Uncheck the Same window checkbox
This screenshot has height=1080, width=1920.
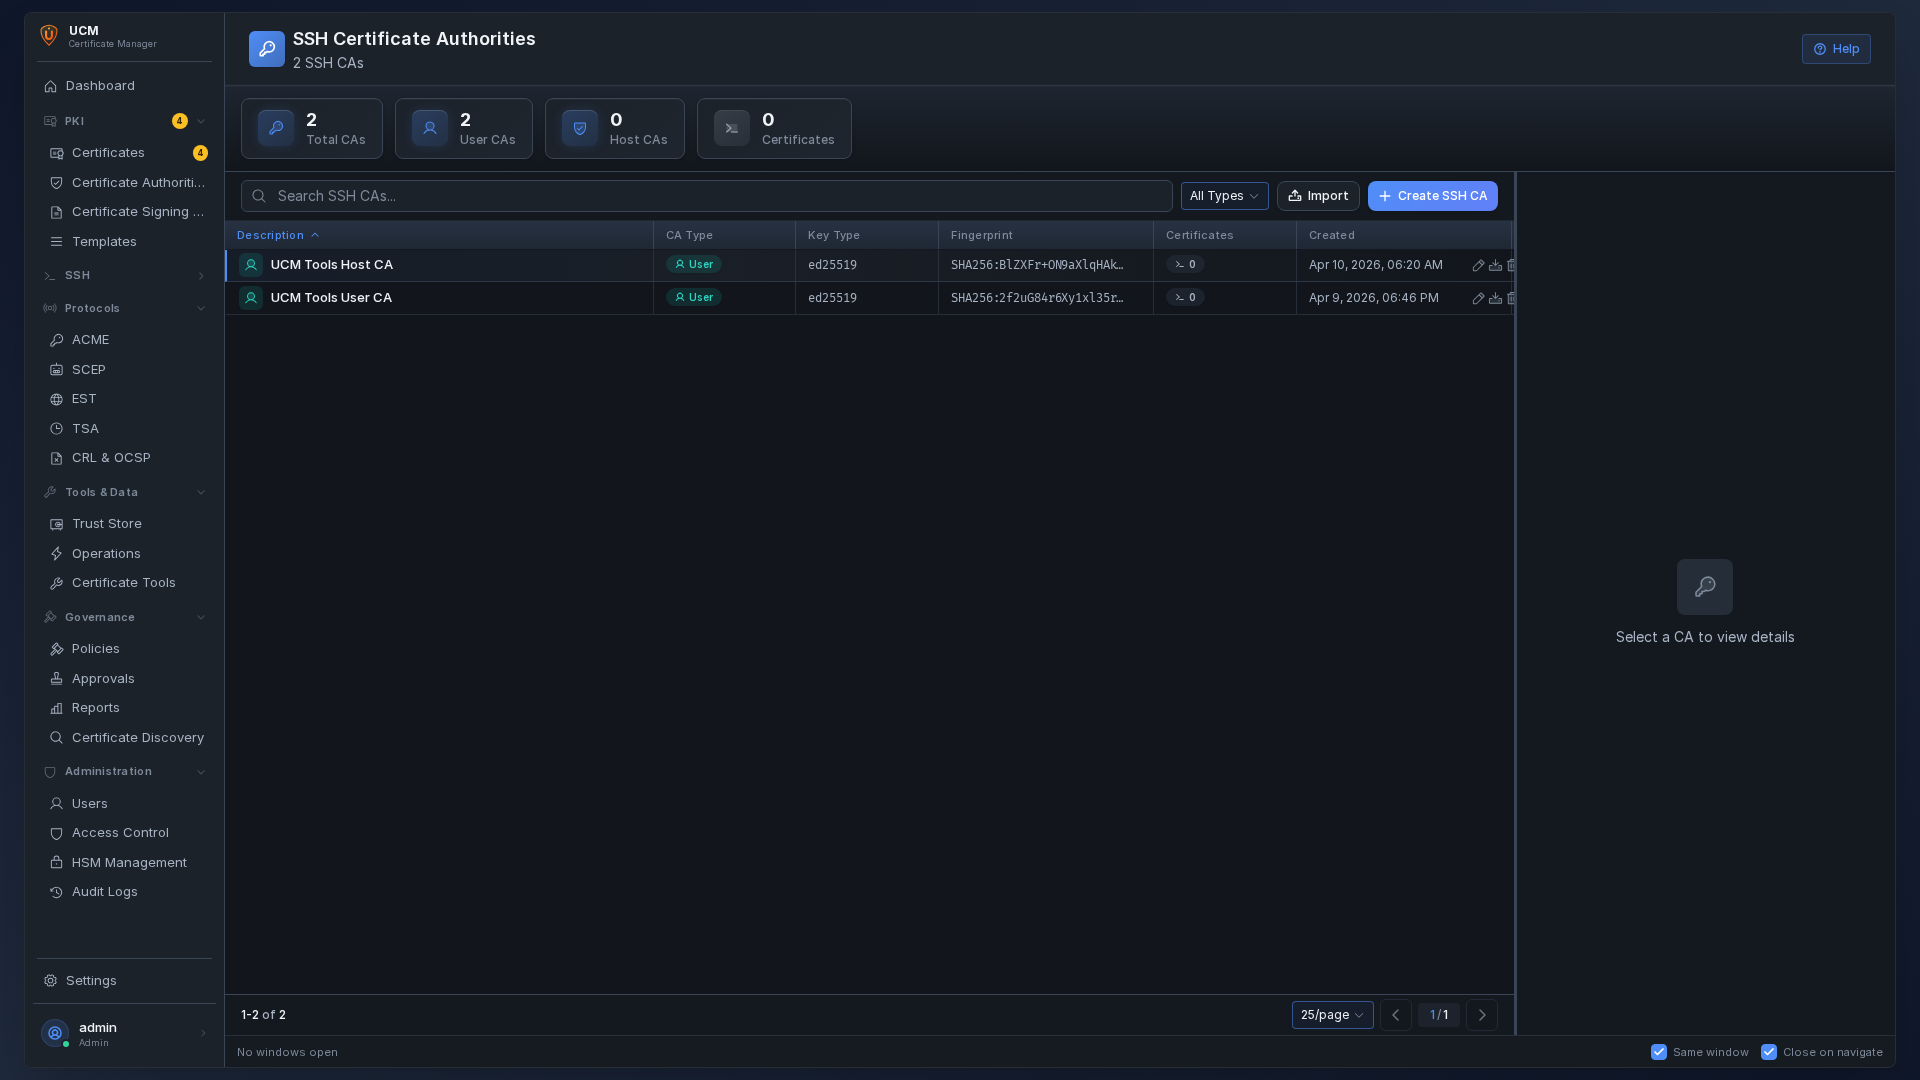pyautogui.click(x=1658, y=1052)
